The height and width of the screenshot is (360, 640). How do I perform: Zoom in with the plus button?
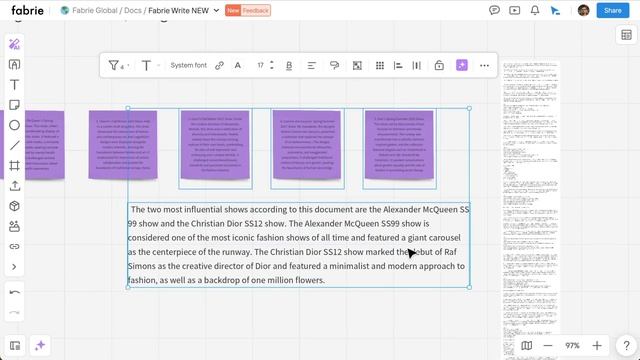[597, 346]
